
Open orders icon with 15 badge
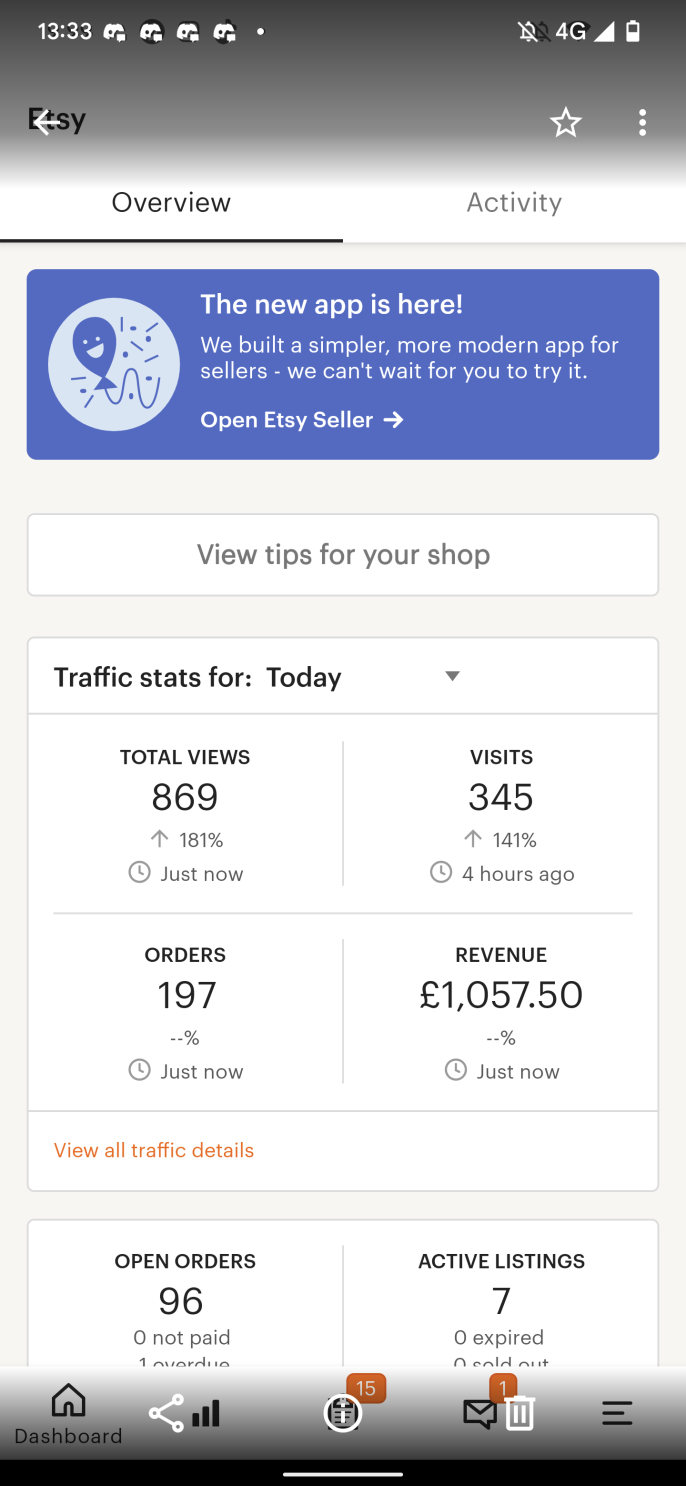point(343,1412)
